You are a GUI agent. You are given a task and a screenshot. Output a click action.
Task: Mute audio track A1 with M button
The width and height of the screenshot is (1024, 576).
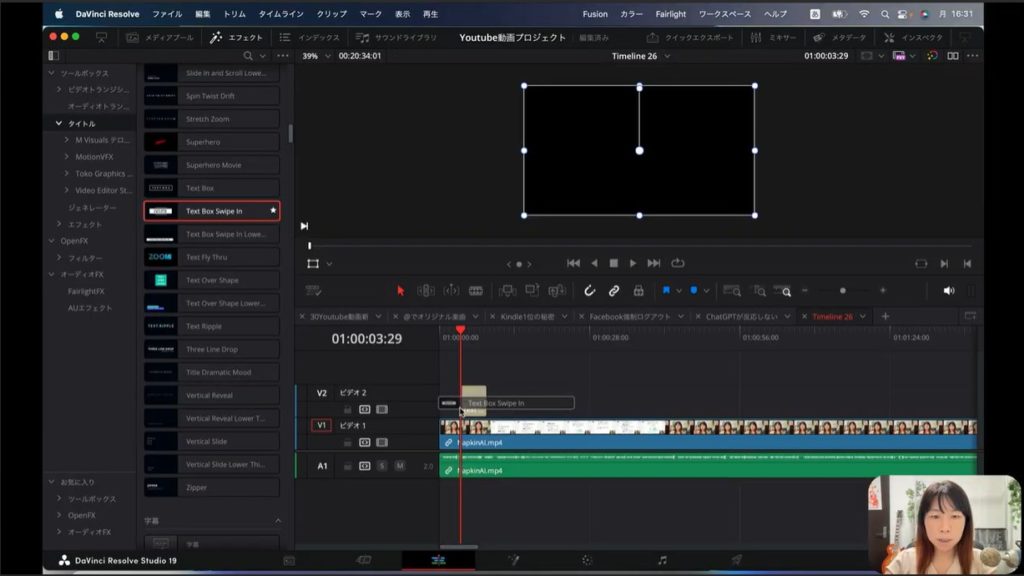(400, 466)
